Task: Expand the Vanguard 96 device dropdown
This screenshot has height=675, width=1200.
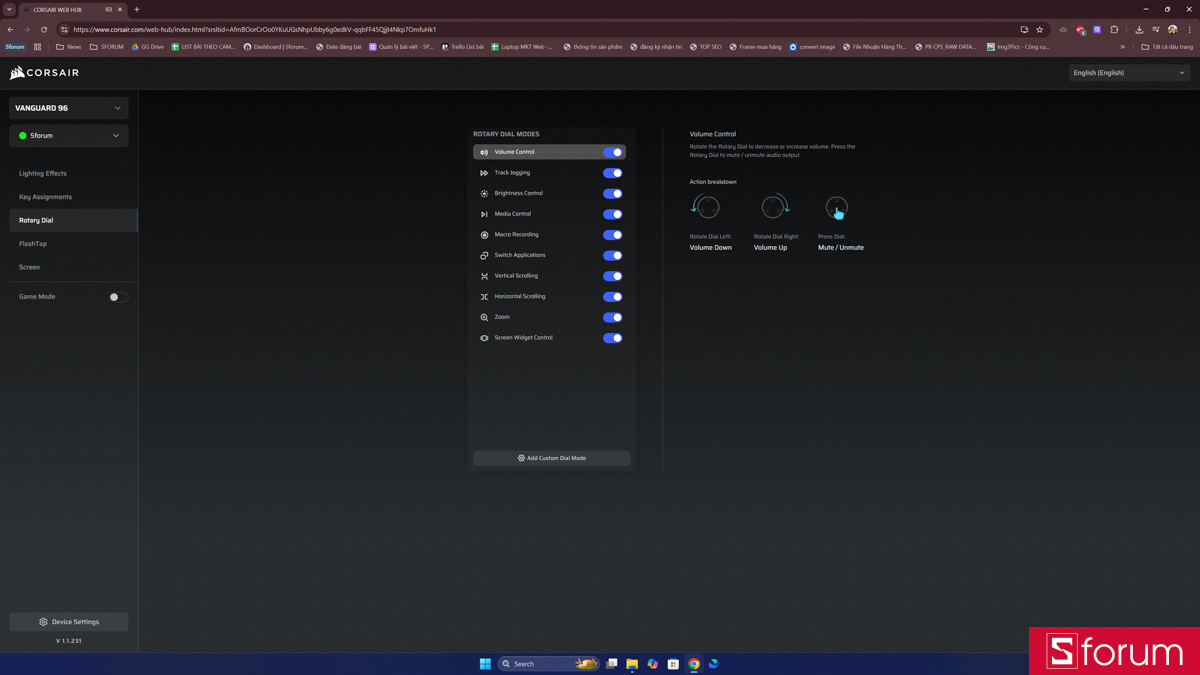Action: [x=69, y=108]
